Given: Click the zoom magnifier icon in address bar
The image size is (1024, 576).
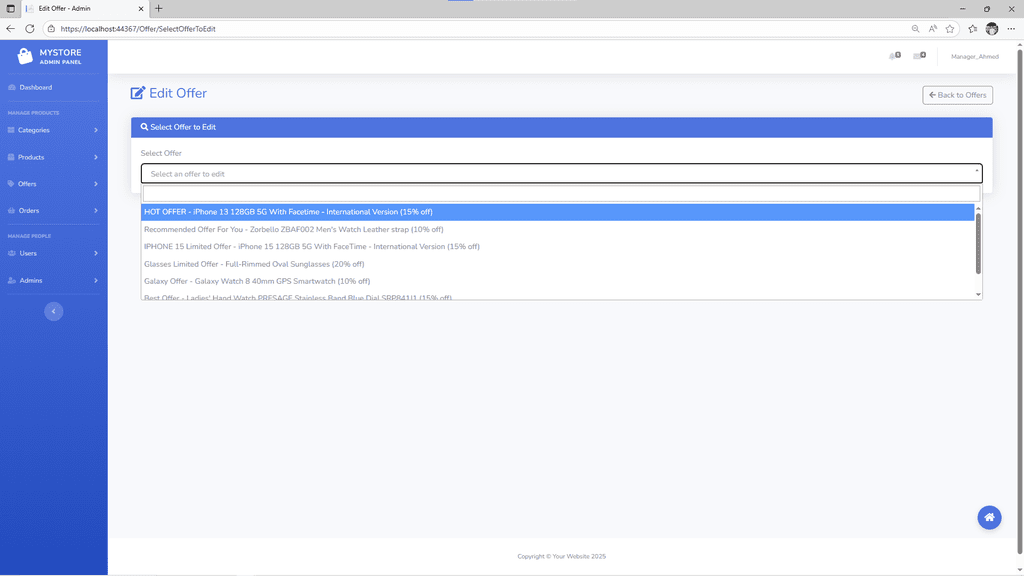Looking at the screenshot, I should tap(916, 29).
